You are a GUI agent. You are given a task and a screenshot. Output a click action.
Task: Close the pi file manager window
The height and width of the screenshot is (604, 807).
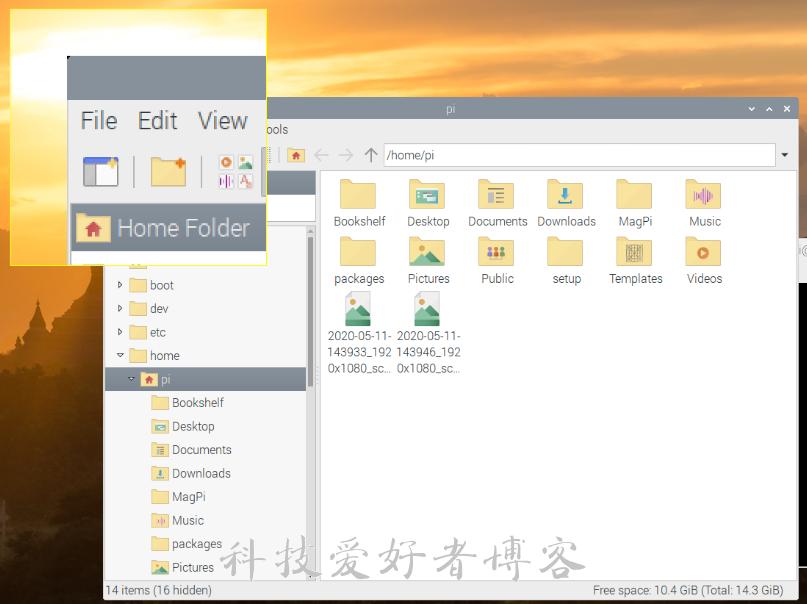787,109
